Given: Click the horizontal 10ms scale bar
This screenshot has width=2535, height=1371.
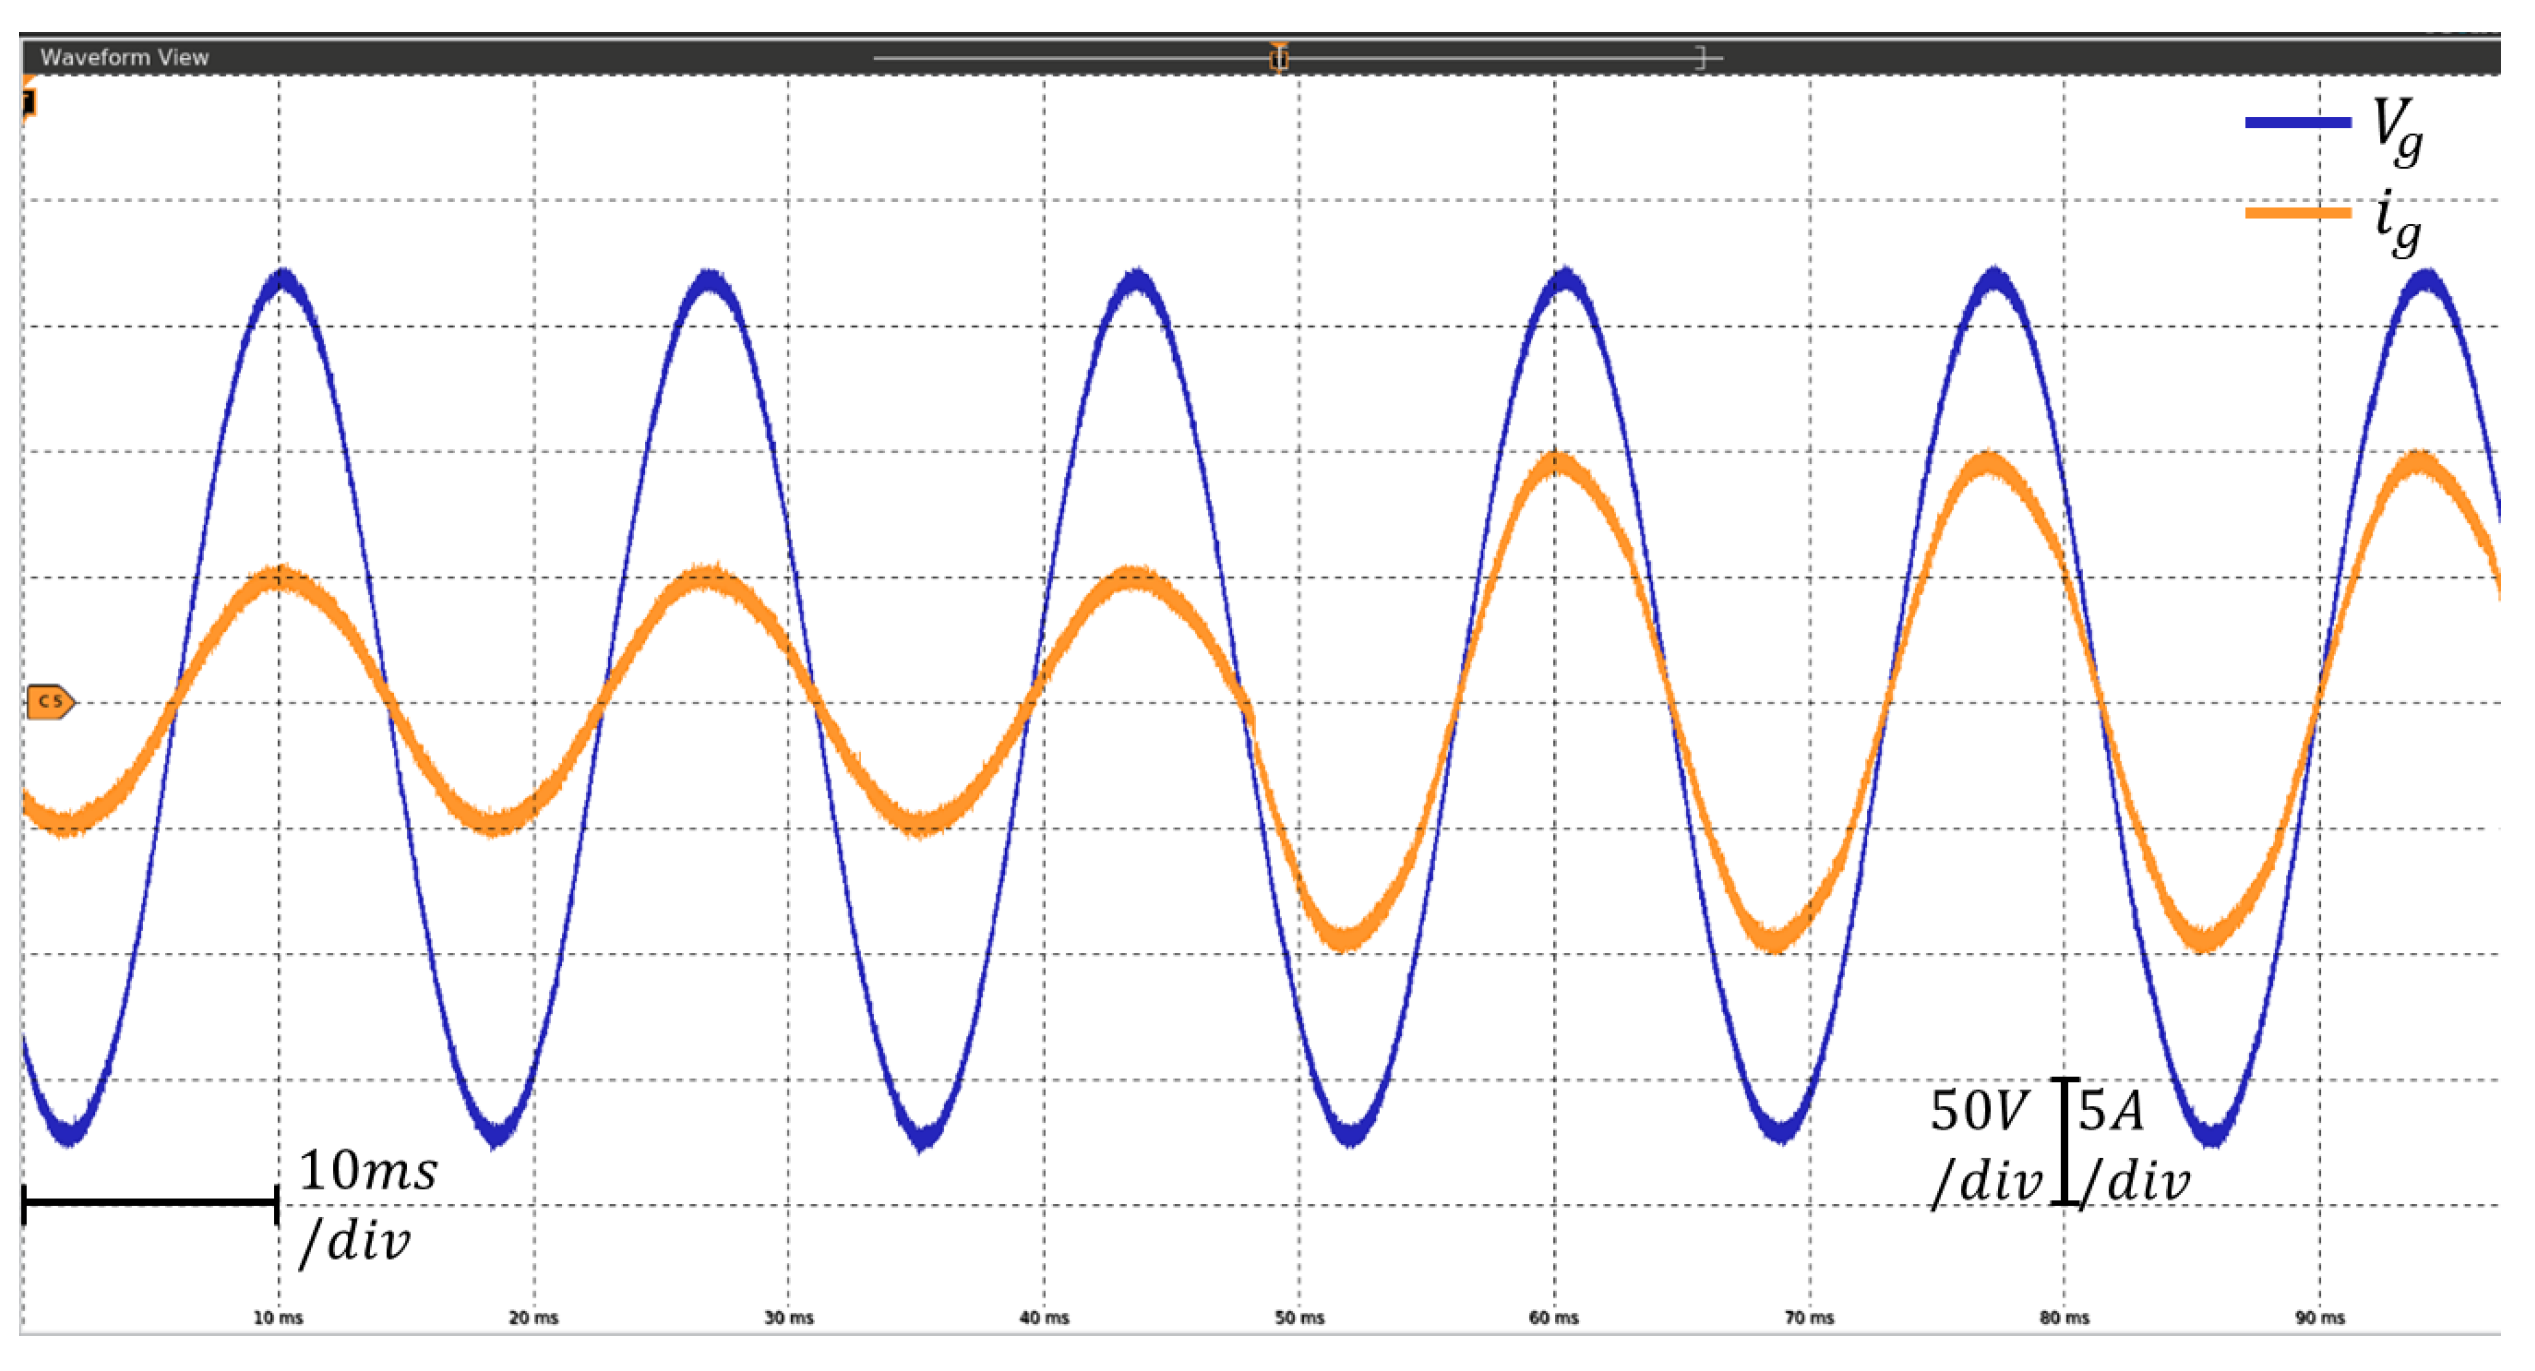Looking at the screenshot, I should [150, 1204].
